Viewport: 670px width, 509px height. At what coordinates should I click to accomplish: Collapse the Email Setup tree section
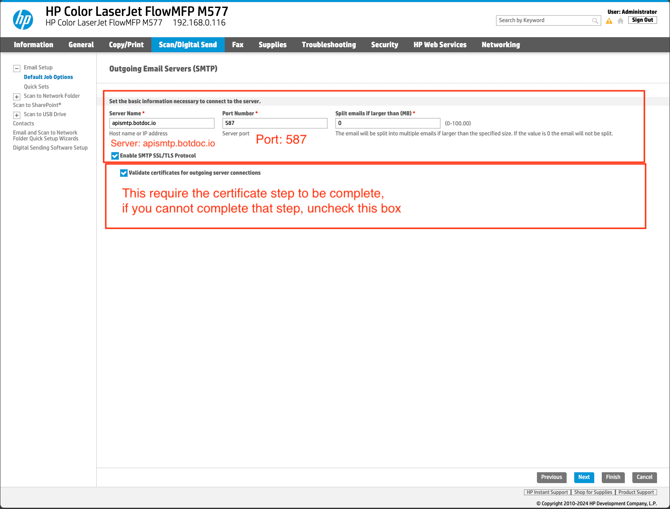[16, 68]
